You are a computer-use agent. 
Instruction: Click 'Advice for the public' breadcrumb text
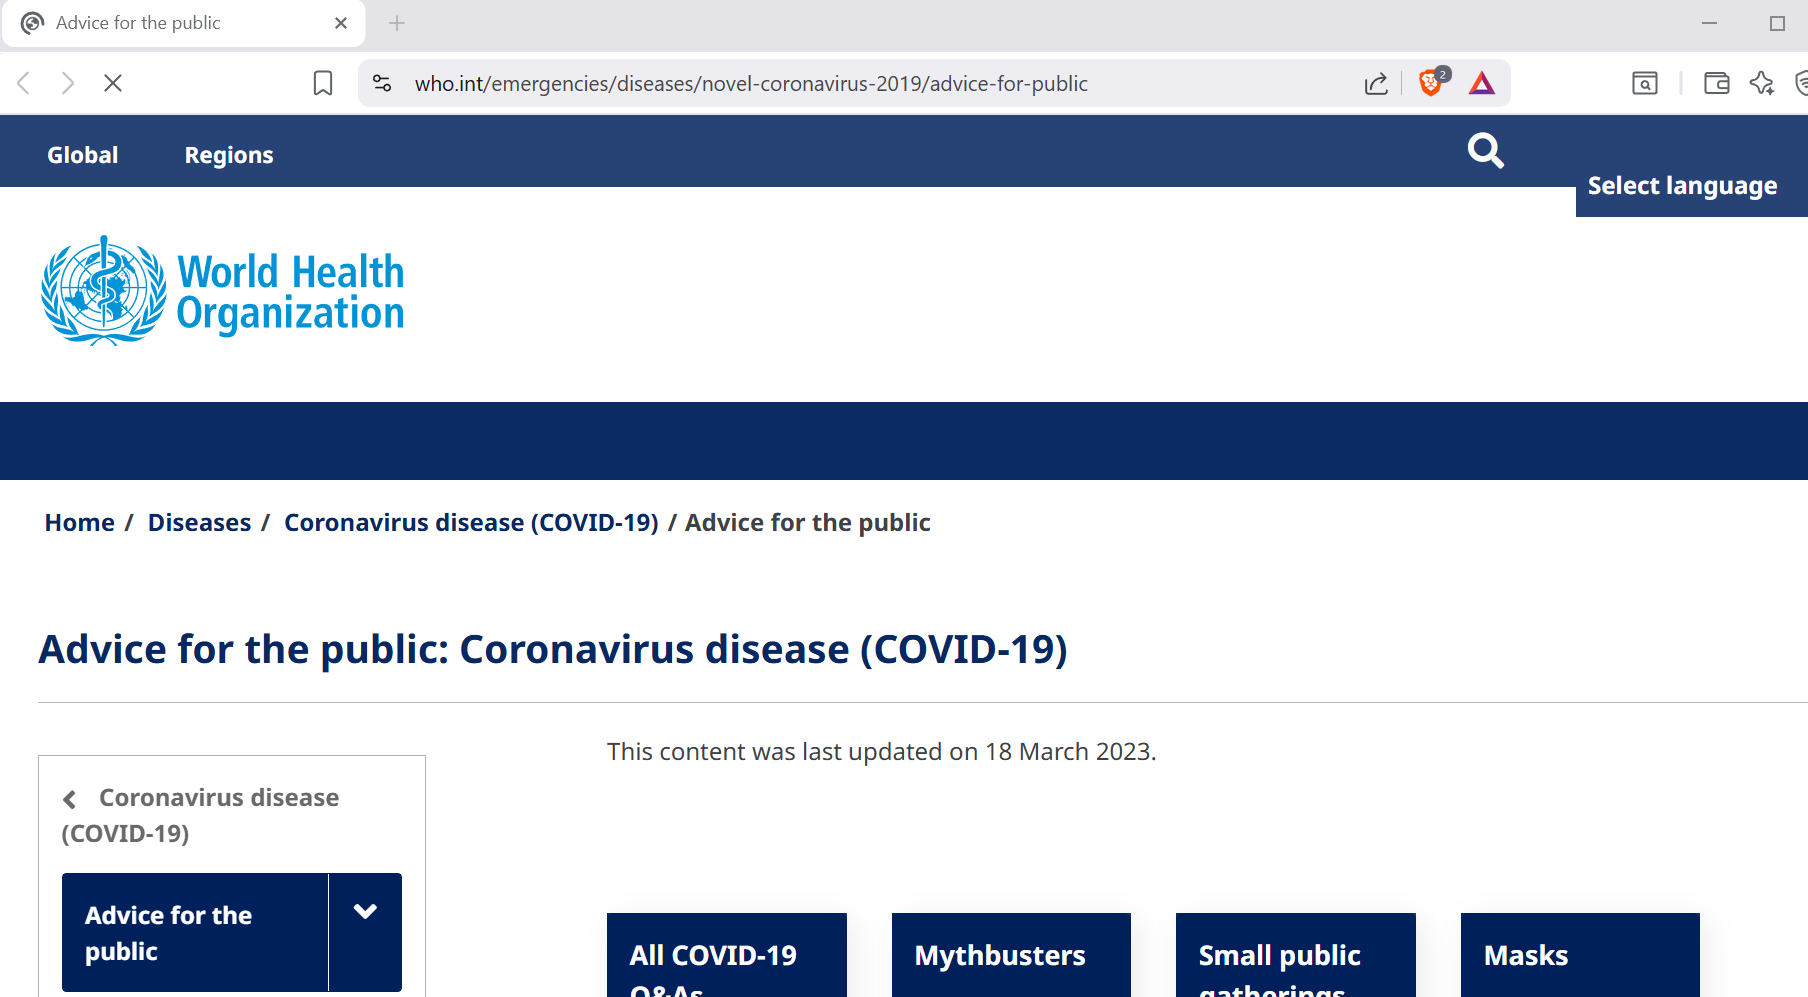[x=808, y=523]
